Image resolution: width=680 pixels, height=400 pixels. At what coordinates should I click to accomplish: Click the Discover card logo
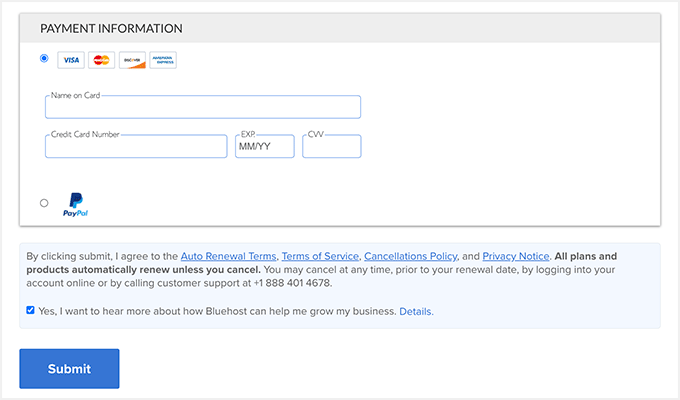coord(132,60)
